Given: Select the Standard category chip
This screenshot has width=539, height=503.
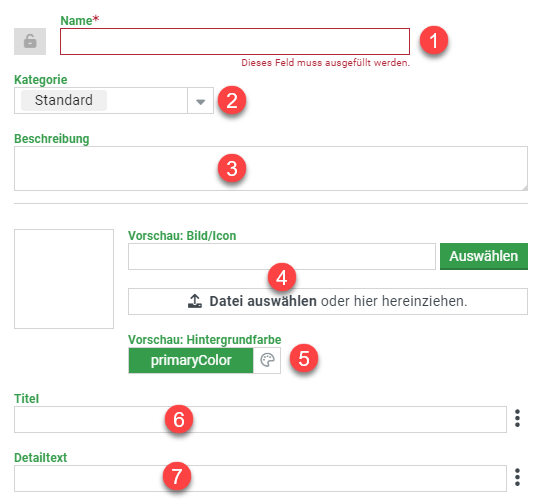Looking at the screenshot, I should point(64,100).
